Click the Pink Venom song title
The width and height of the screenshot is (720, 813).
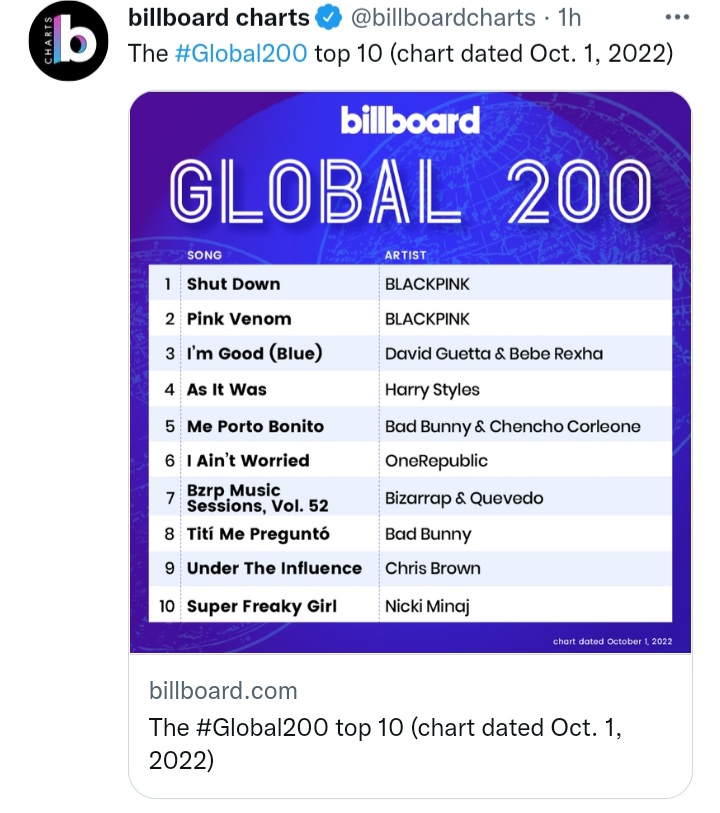pos(239,319)
